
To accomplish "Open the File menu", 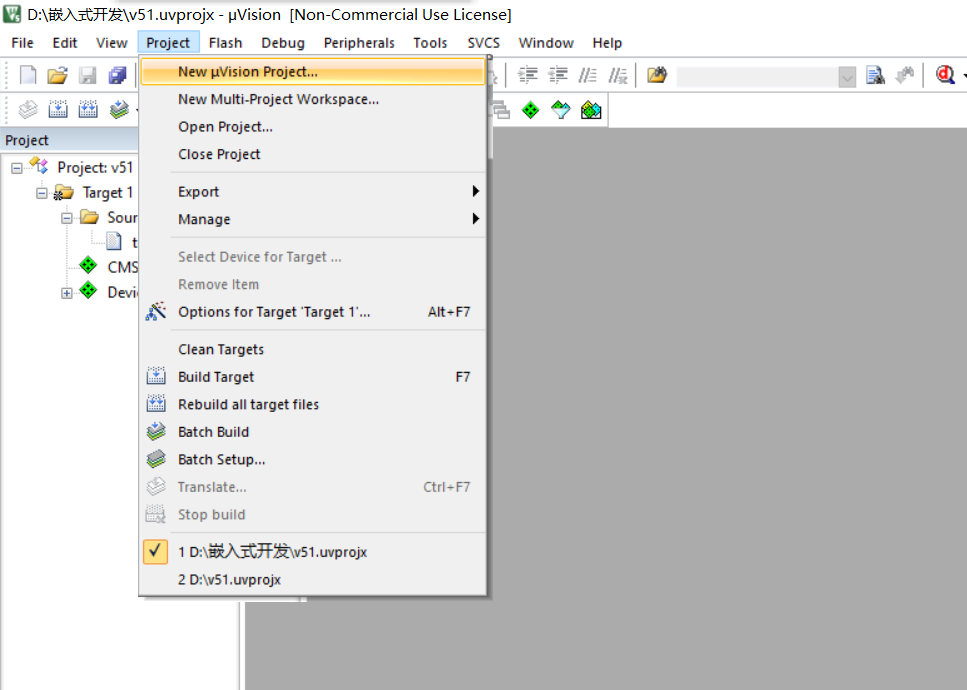I will pyautogui.click(x=22, y=43).
